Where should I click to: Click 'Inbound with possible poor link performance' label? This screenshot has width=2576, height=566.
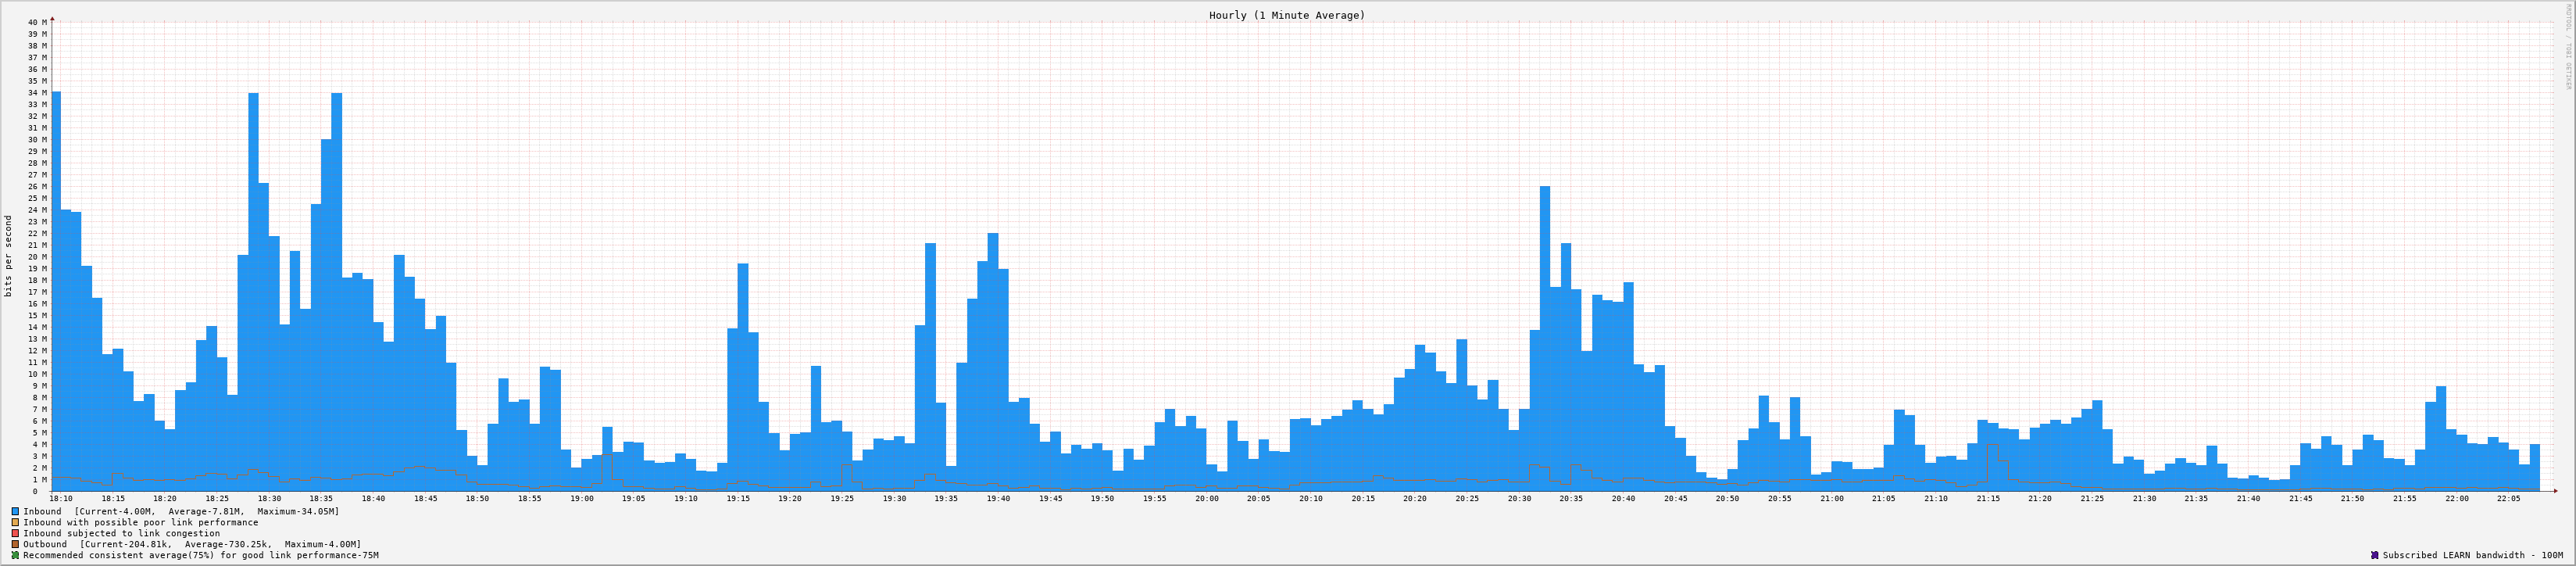coord(140,522)
